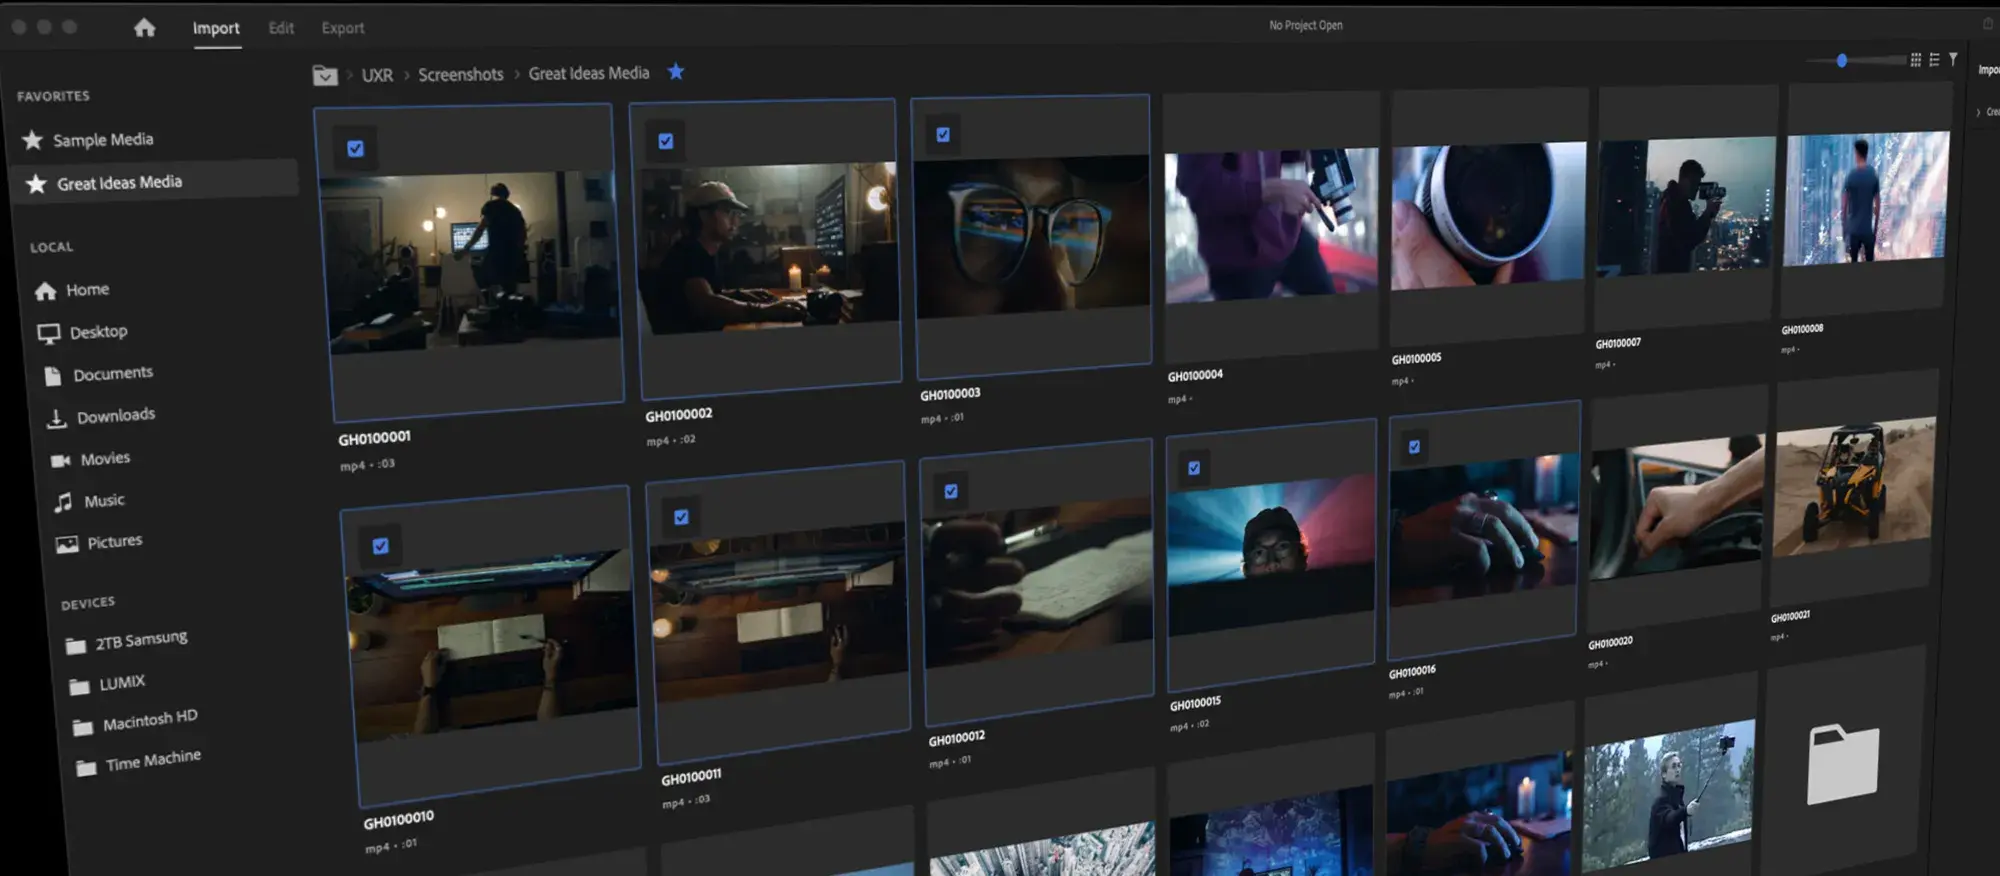
Task: Open the Downloads location
Action: click(101, 416)
